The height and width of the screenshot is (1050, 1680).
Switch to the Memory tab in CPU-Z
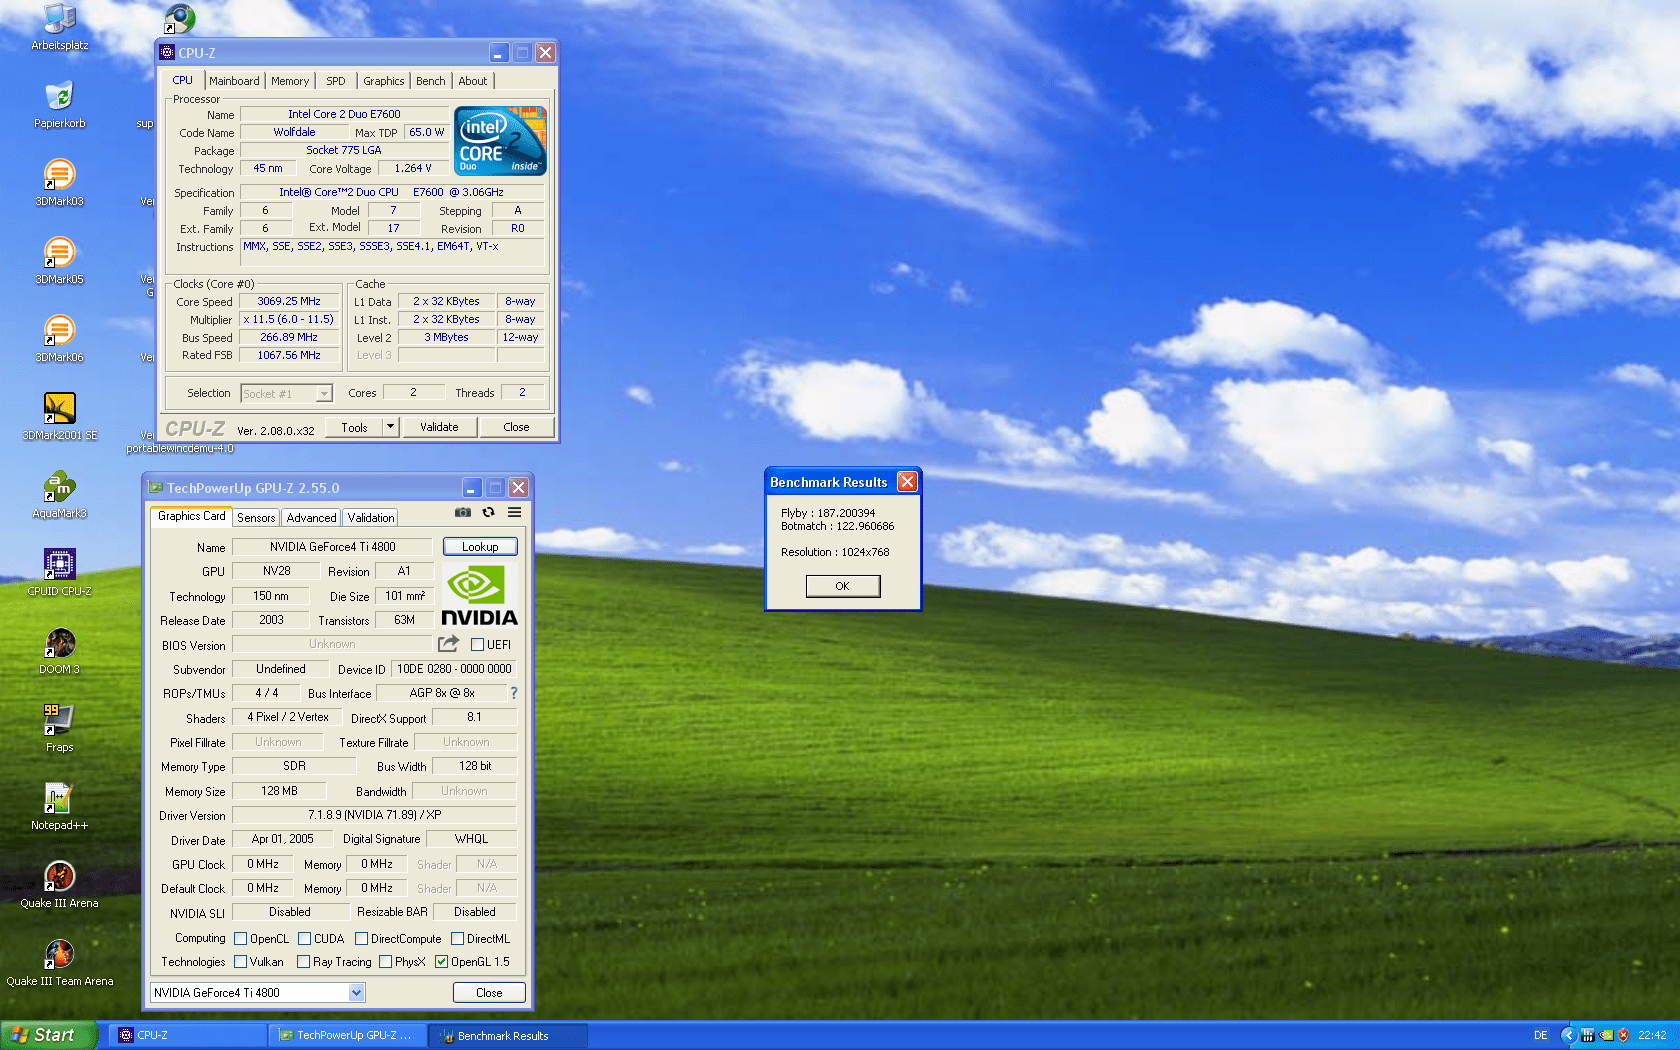click(x=290, y=81)
